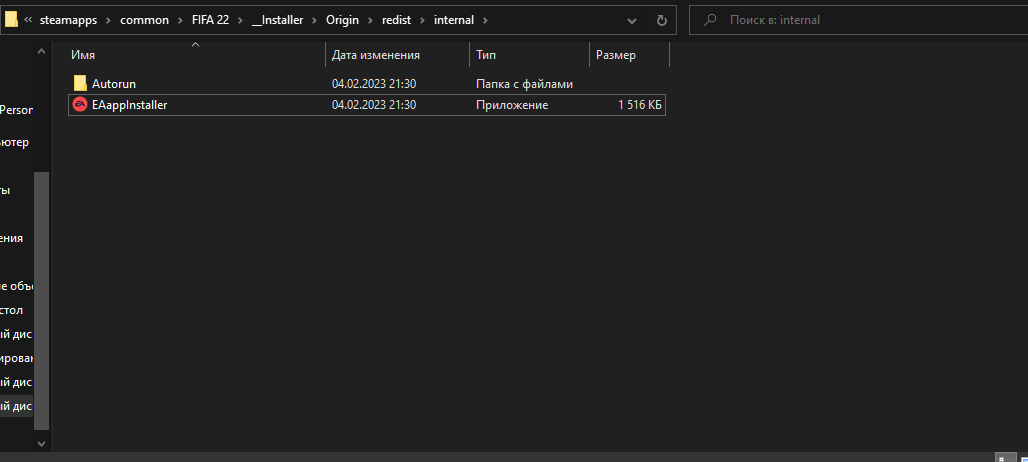Go to the Origin breadcrumb

tap(342, 20)
